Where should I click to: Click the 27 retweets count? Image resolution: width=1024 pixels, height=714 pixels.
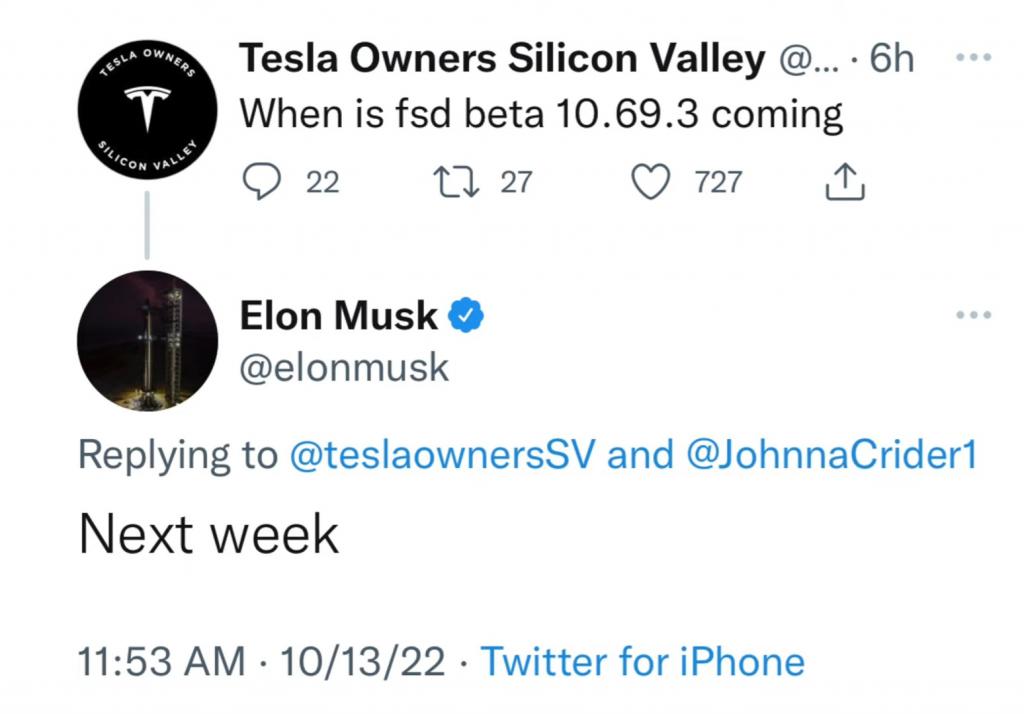pyautogui.click(x=517, y=182)
